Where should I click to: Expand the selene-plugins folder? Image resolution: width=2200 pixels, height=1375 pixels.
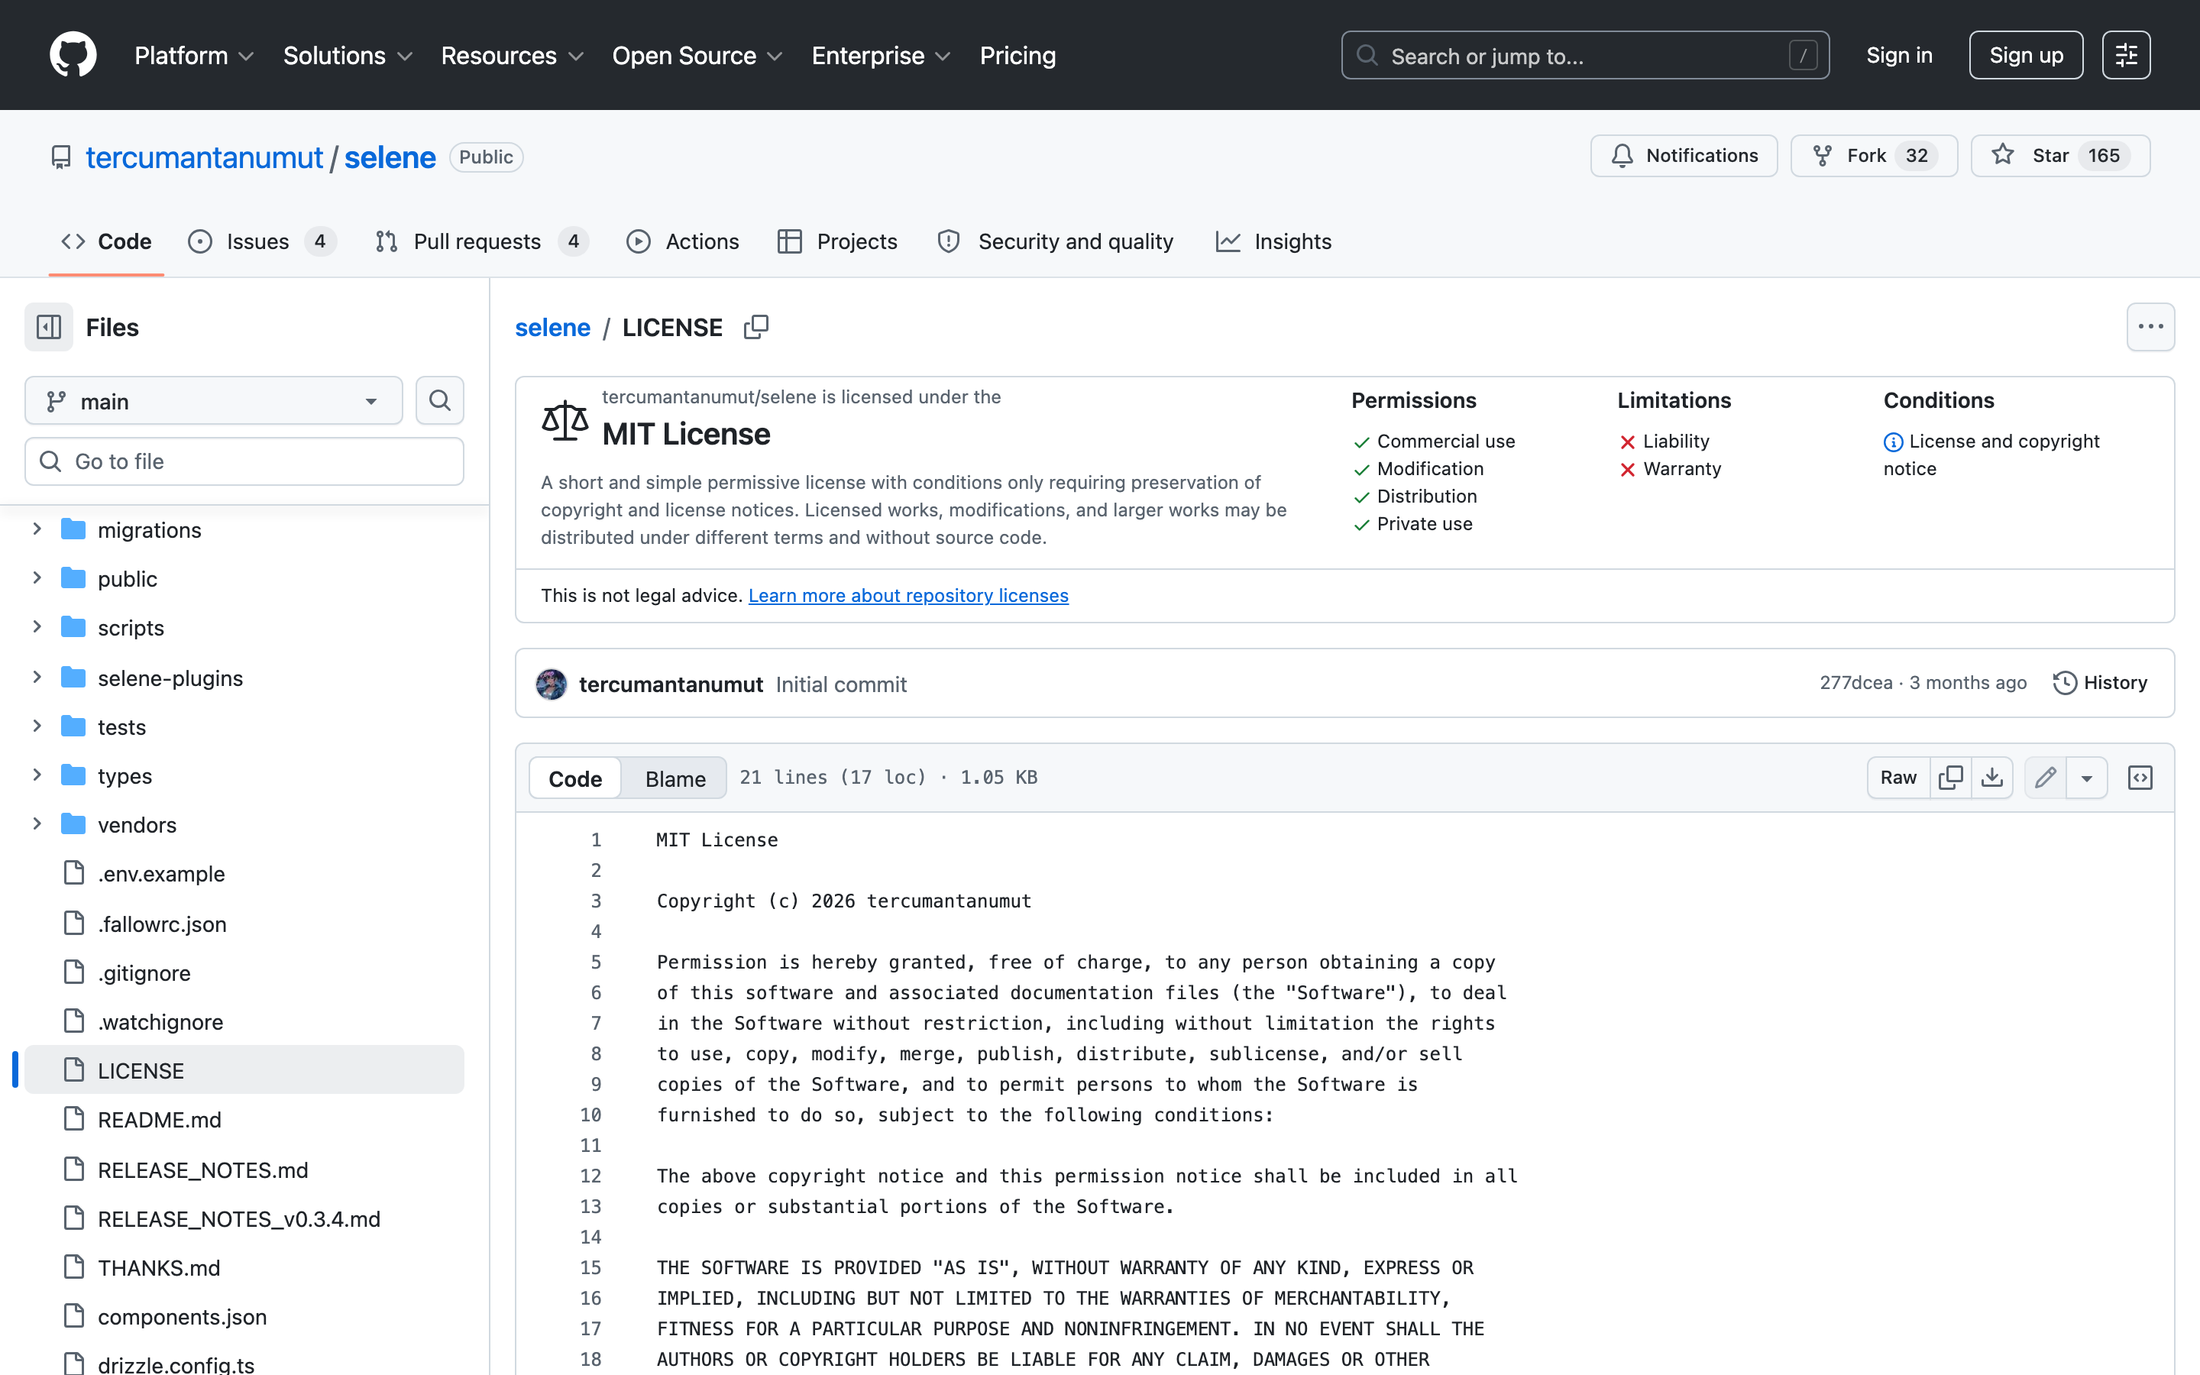(37, 677)
